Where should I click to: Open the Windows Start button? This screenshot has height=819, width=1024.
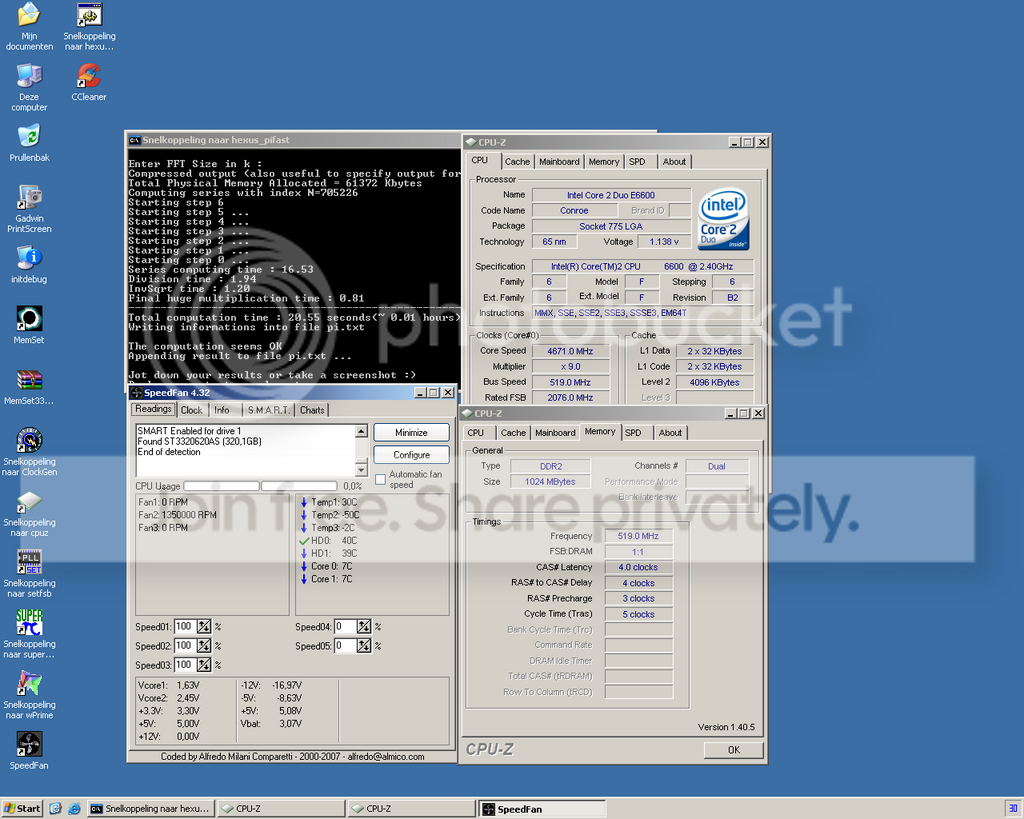click(22, 809)
